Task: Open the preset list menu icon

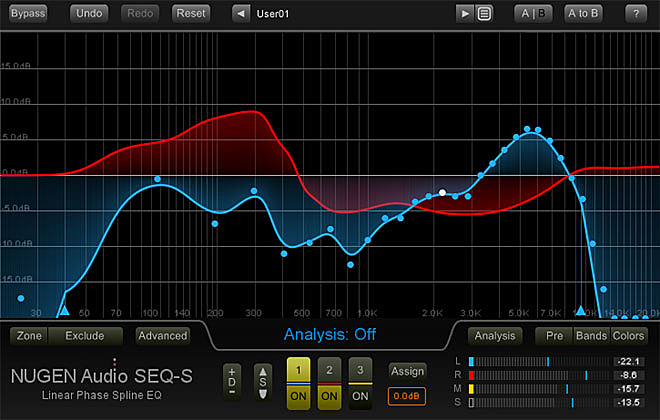Action: pyautogui.click(x=484, y=13)
